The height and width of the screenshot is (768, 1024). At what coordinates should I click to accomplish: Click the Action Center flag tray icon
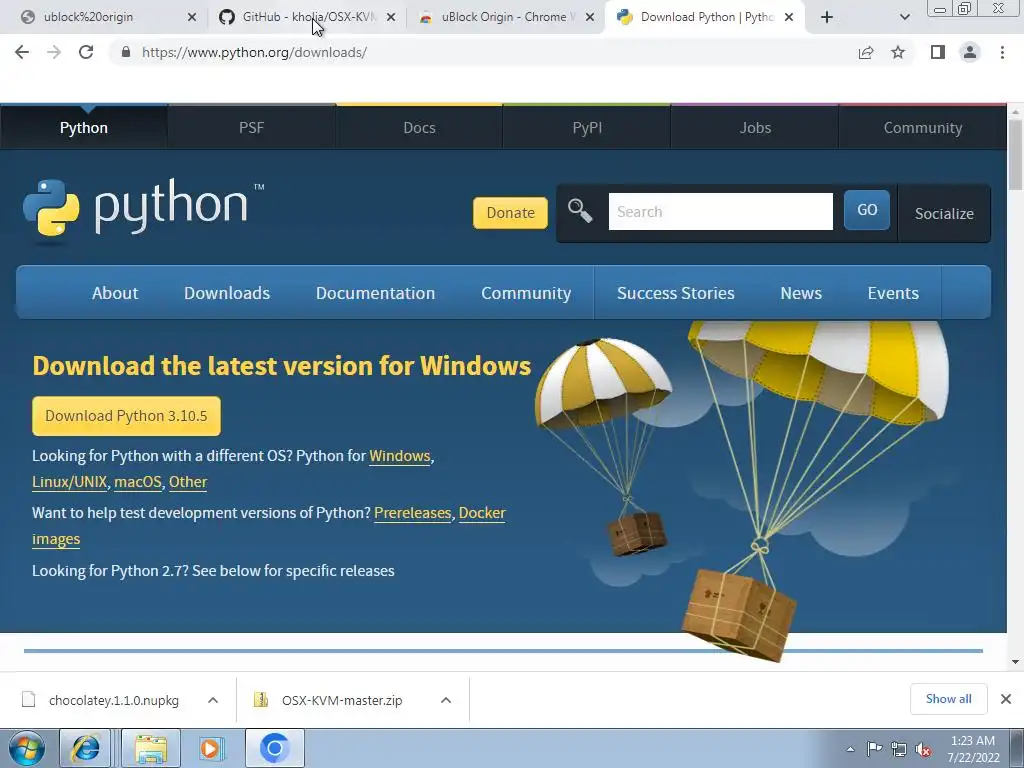click(x=874, y=748)
